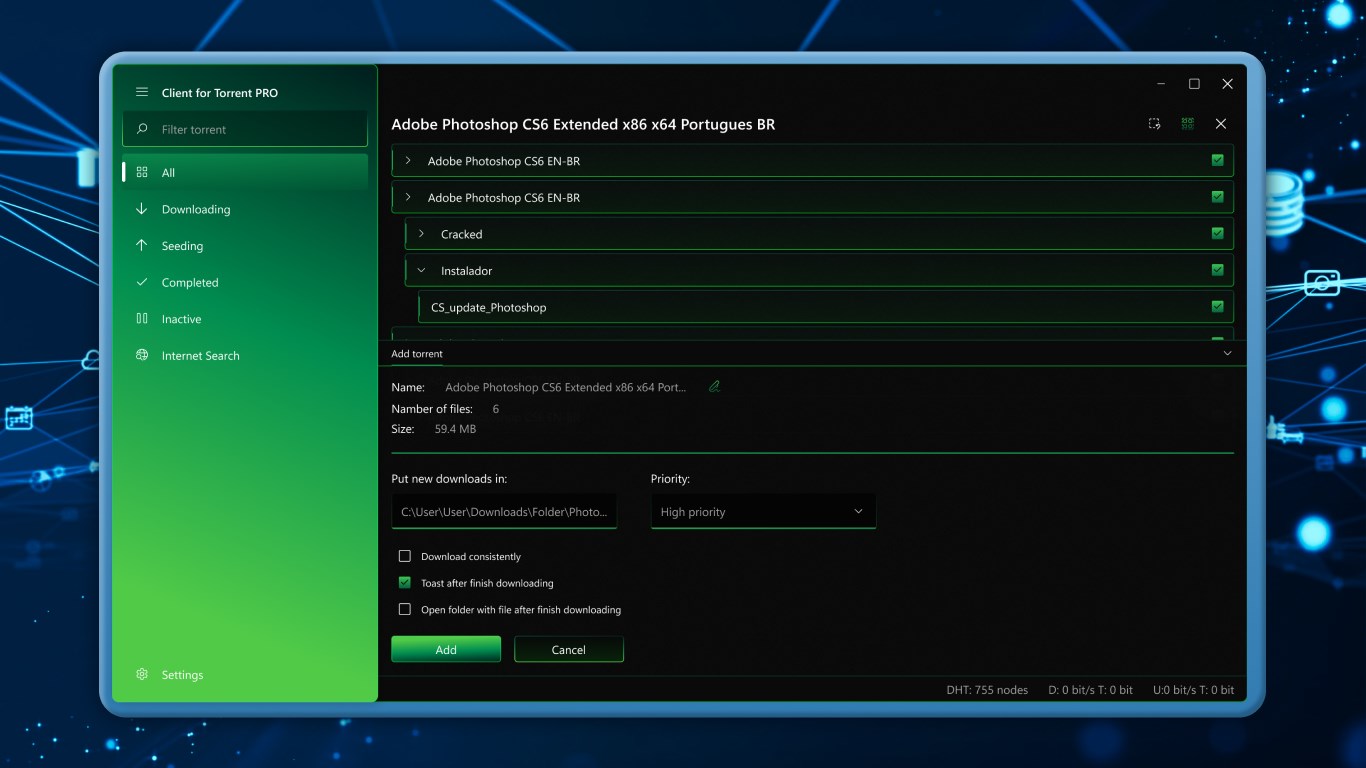Expand the Cracked folder chevron
Viewport: 1366px width, 768px height.
pyautogui.click(x=421, y=234)
